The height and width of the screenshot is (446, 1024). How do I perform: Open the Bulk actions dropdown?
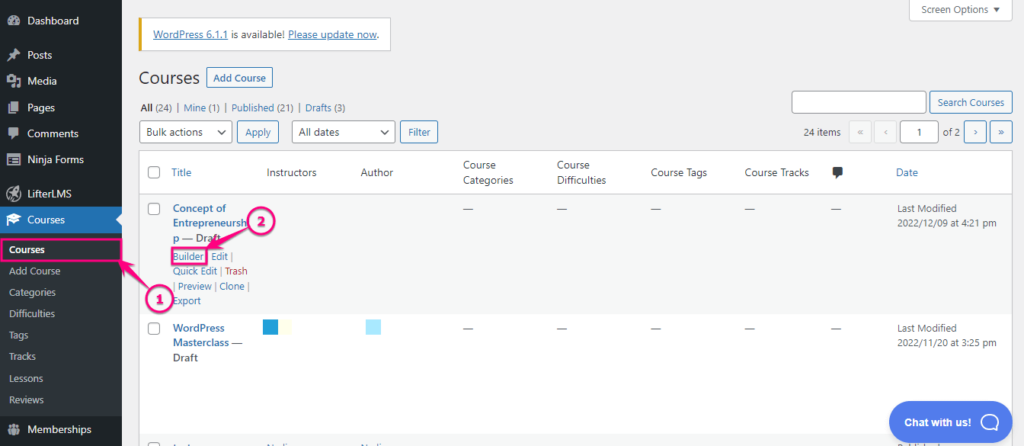pos(185,132)
